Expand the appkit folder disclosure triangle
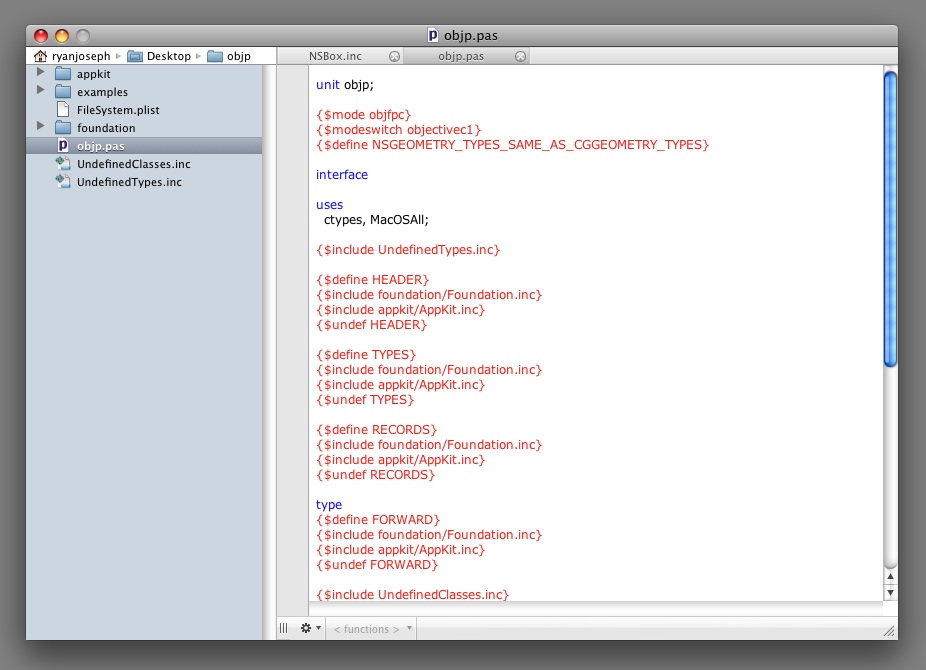 pos(40,72)
